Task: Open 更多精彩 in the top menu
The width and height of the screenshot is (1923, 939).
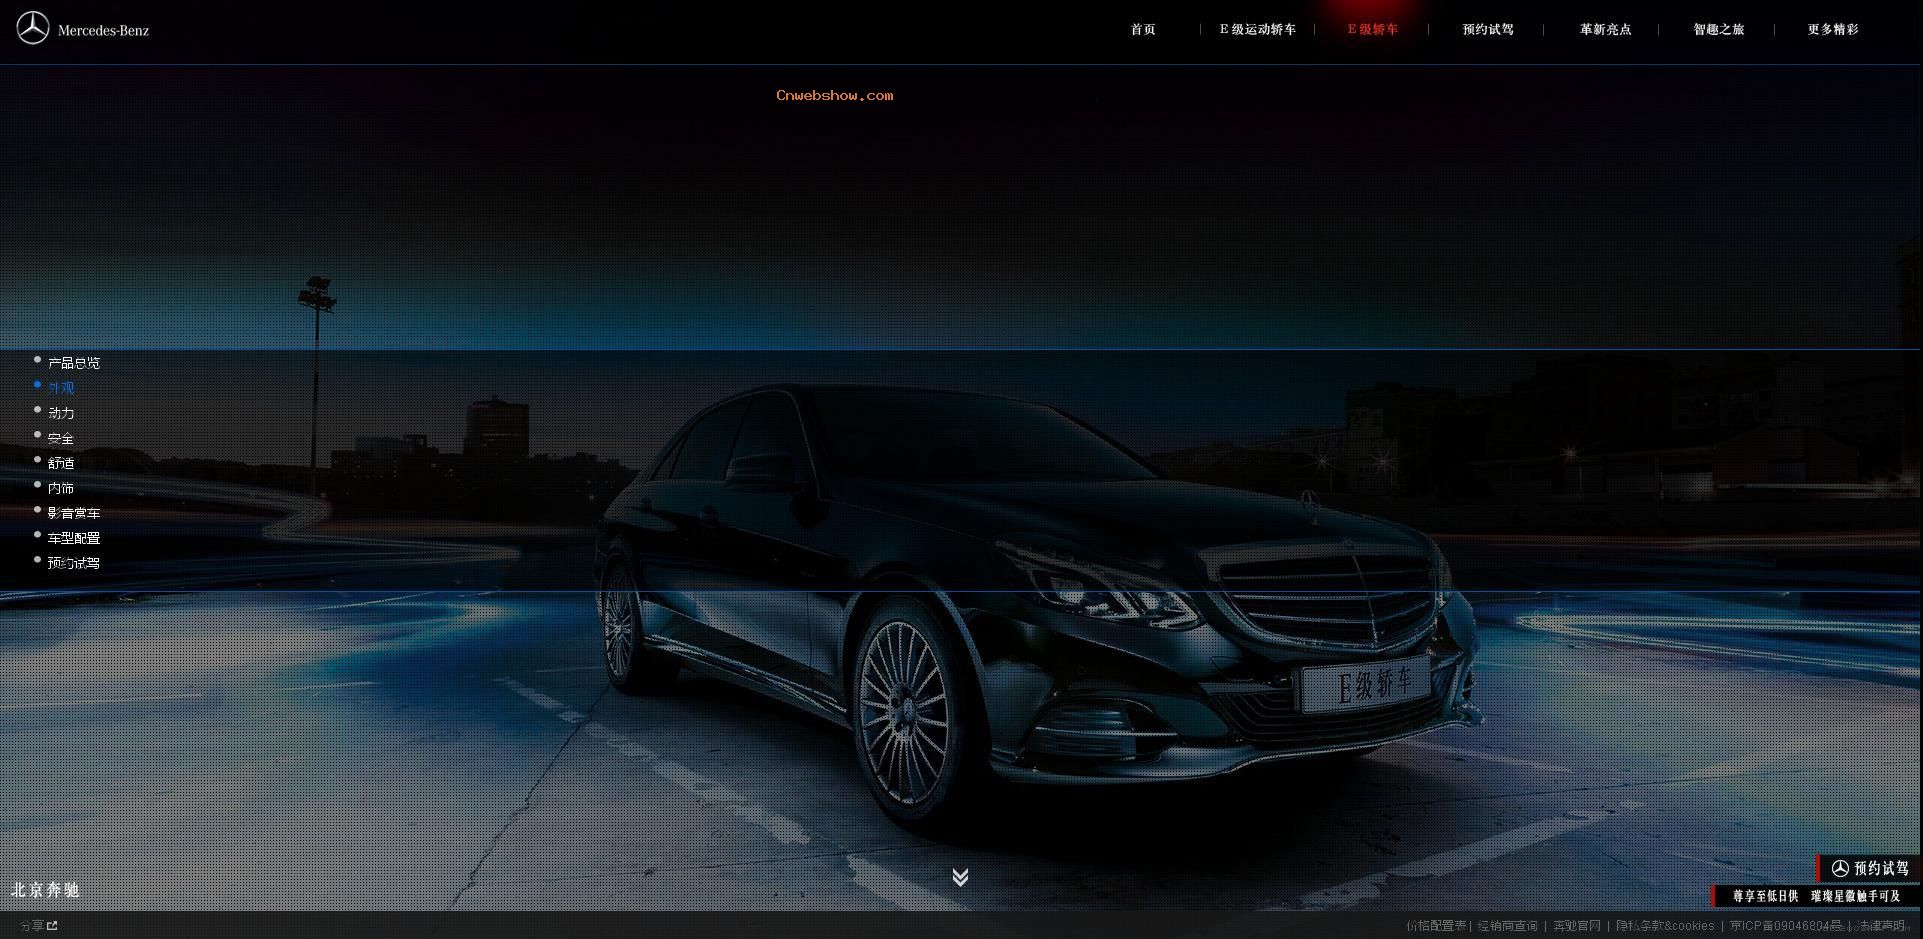Action: pos(1832,30)
